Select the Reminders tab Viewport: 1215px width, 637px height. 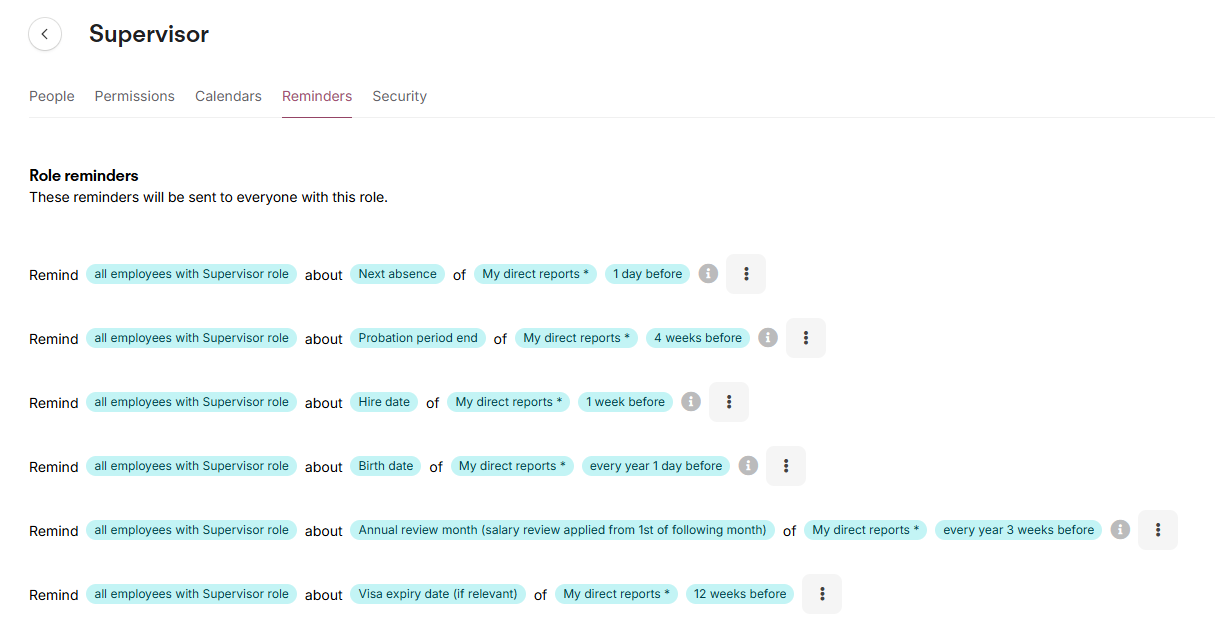(317, 97)
